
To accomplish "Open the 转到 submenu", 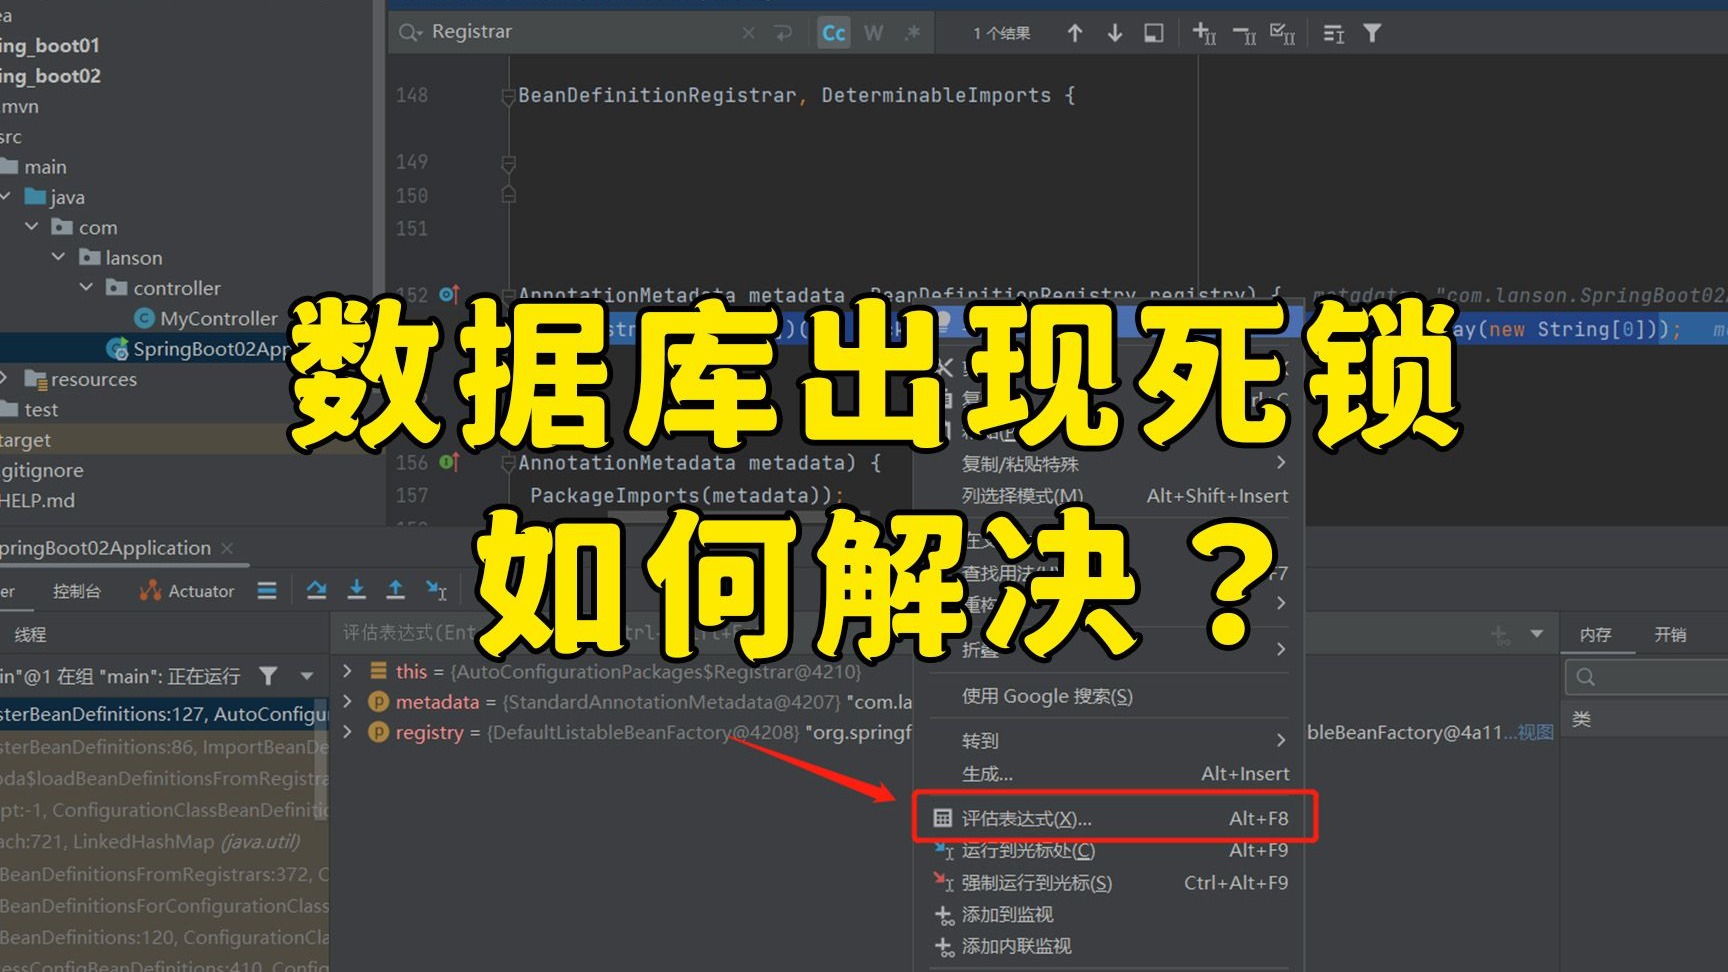I will 1110,740.
